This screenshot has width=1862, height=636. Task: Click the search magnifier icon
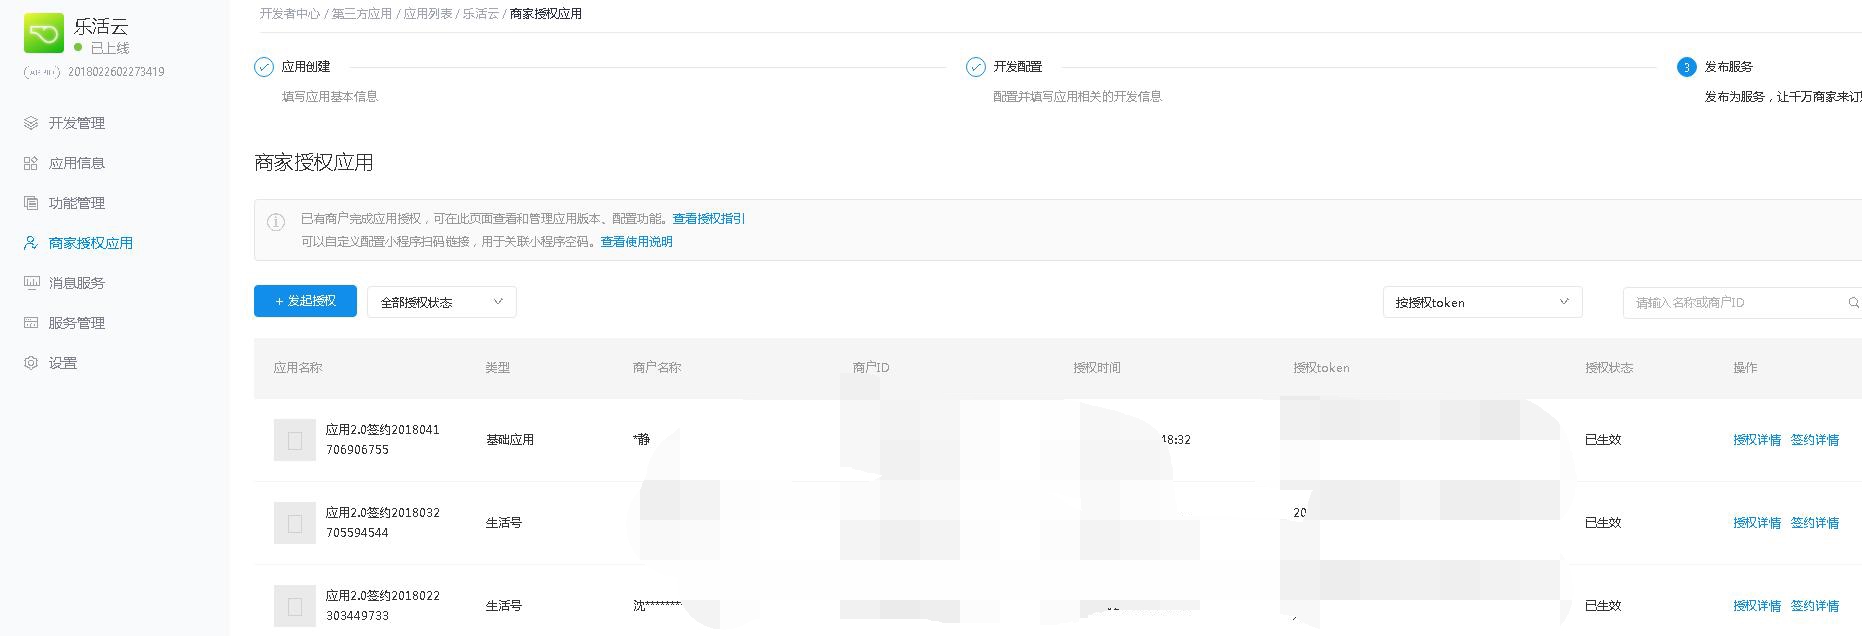(x=1854, y=302)
